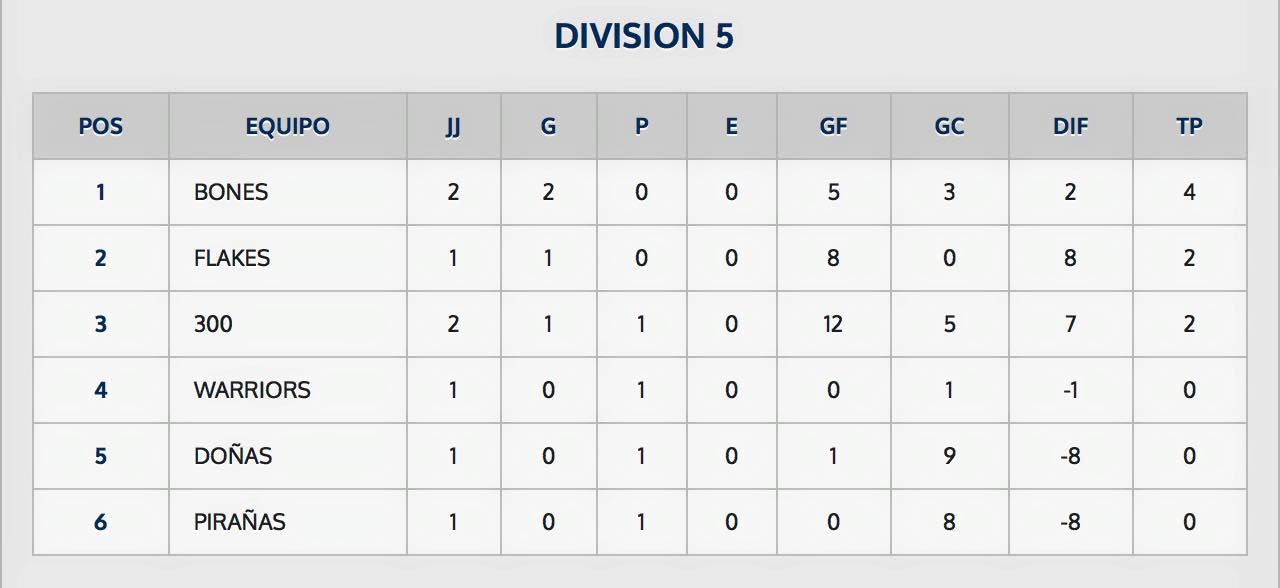Viewport: 1280px width, 588px height.
Task: Select the JJ column header
Action: pos(453,127)
